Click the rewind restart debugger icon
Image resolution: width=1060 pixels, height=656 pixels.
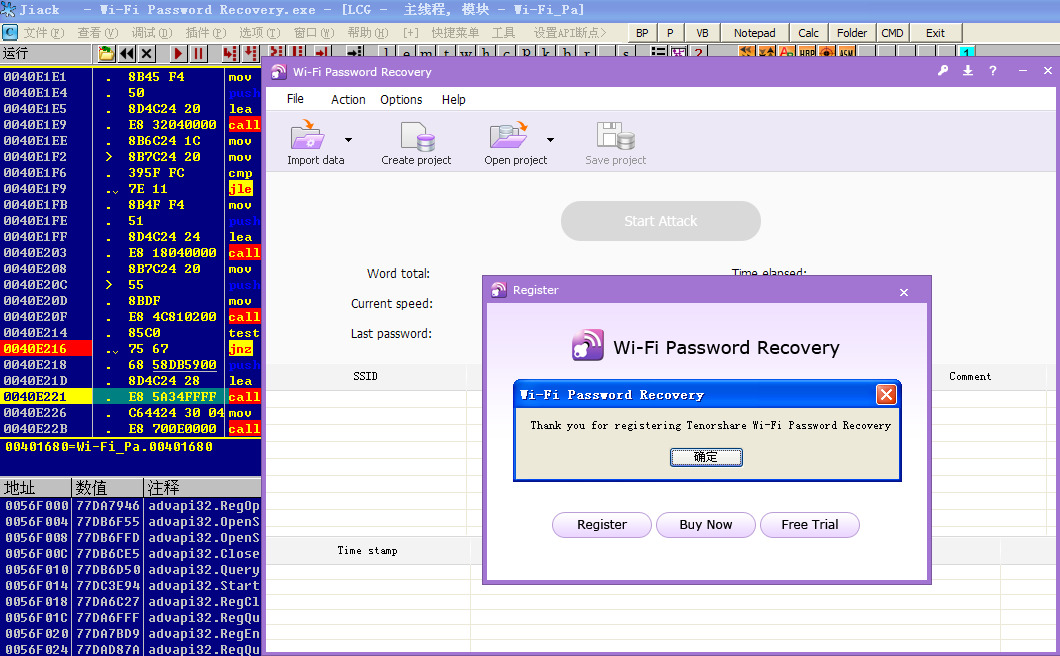click(126, 53)
